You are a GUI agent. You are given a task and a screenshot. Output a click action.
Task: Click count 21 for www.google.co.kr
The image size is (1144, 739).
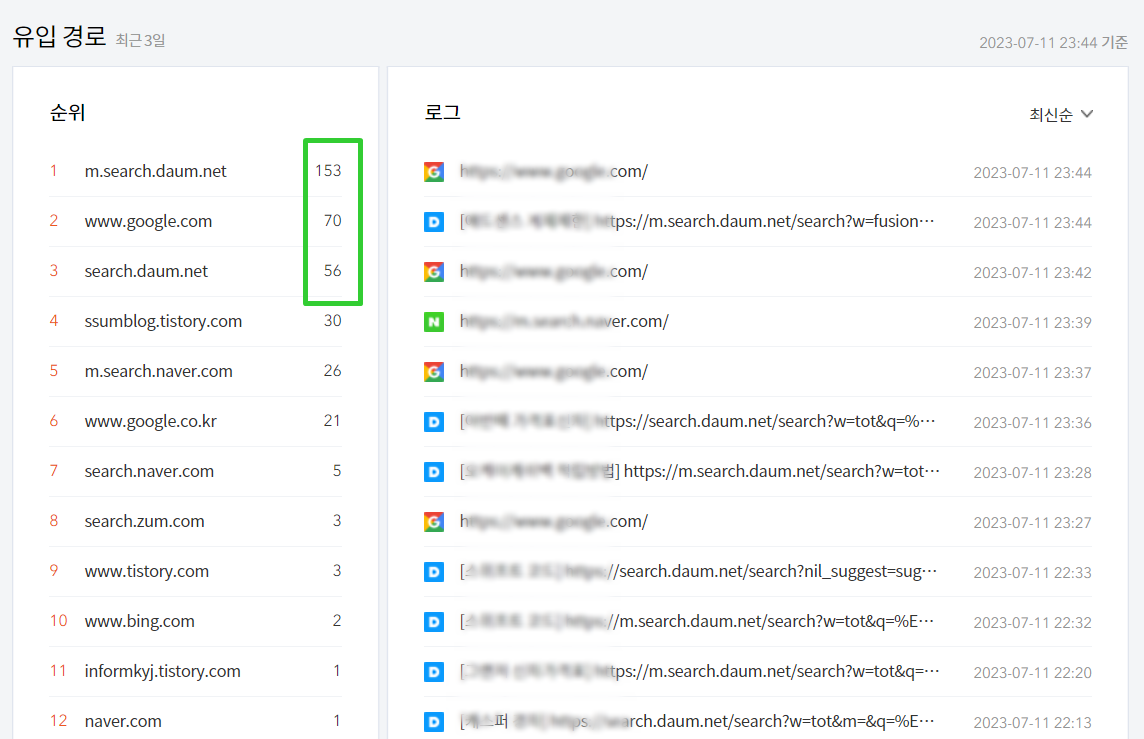(332, 420)
